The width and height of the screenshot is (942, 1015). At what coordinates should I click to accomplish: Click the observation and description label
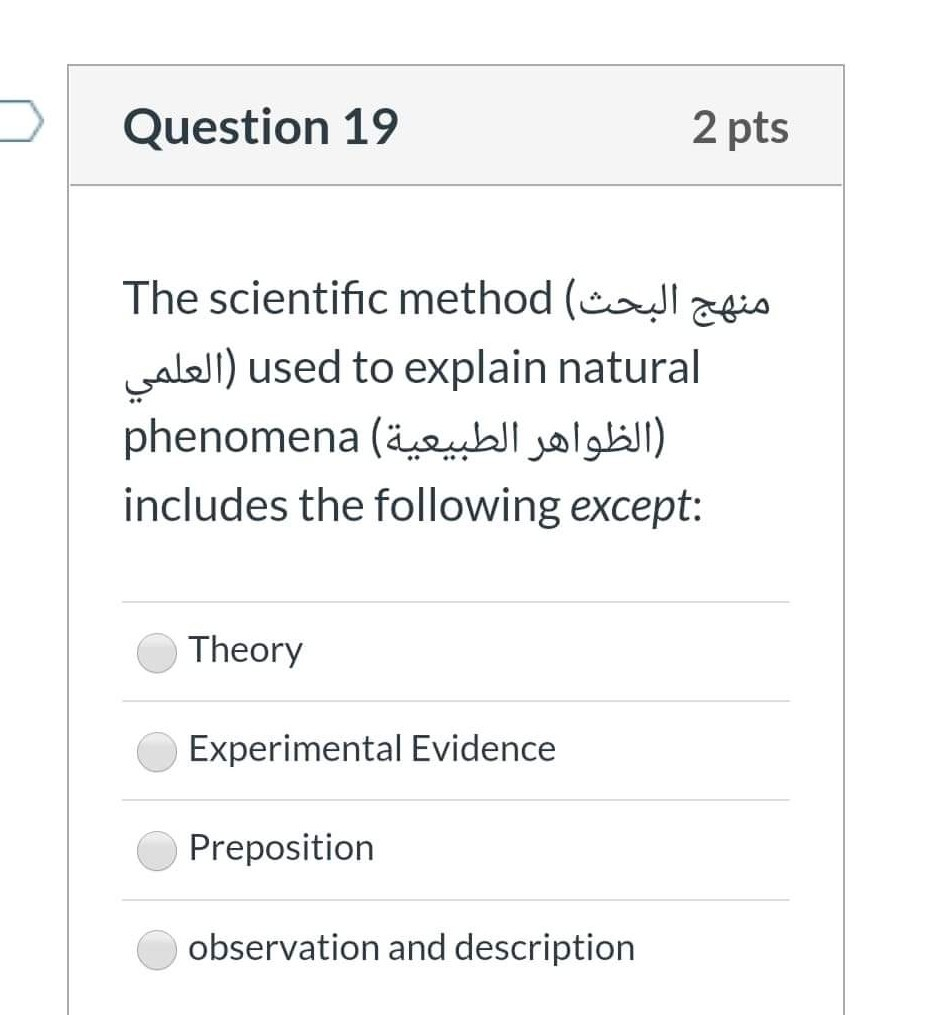click(410, 948)
